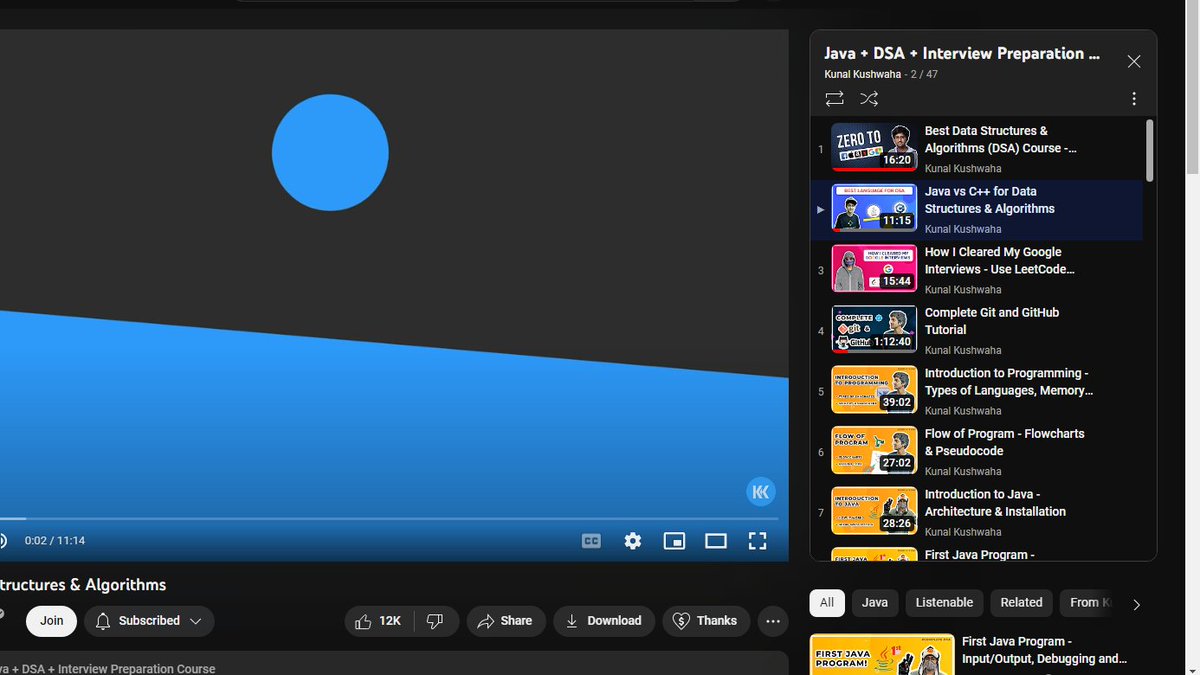
Task: Play Flow of Program - Flowcharts & Pseudocode
Action: tap(1004, 442)
